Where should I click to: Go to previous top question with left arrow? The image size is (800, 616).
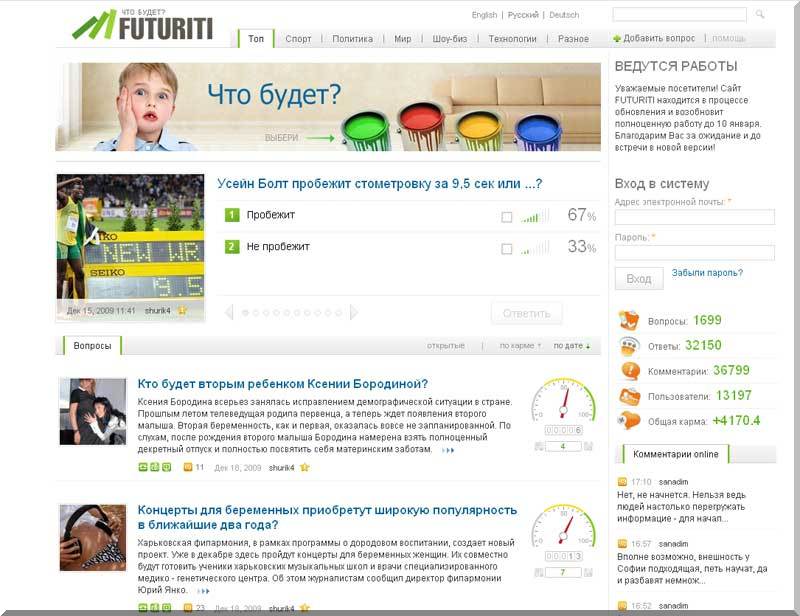tap(229, 312)
